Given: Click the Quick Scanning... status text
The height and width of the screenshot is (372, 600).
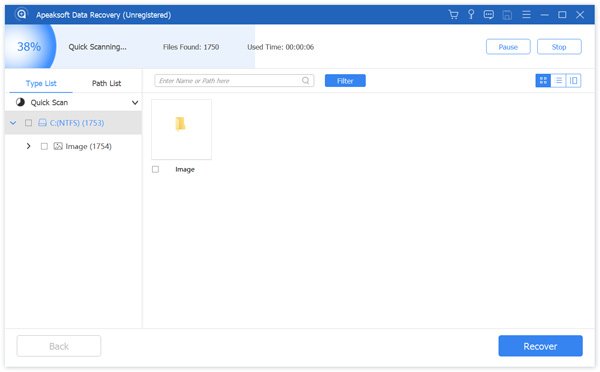Looking at the screenshot, I should [97, 47].
